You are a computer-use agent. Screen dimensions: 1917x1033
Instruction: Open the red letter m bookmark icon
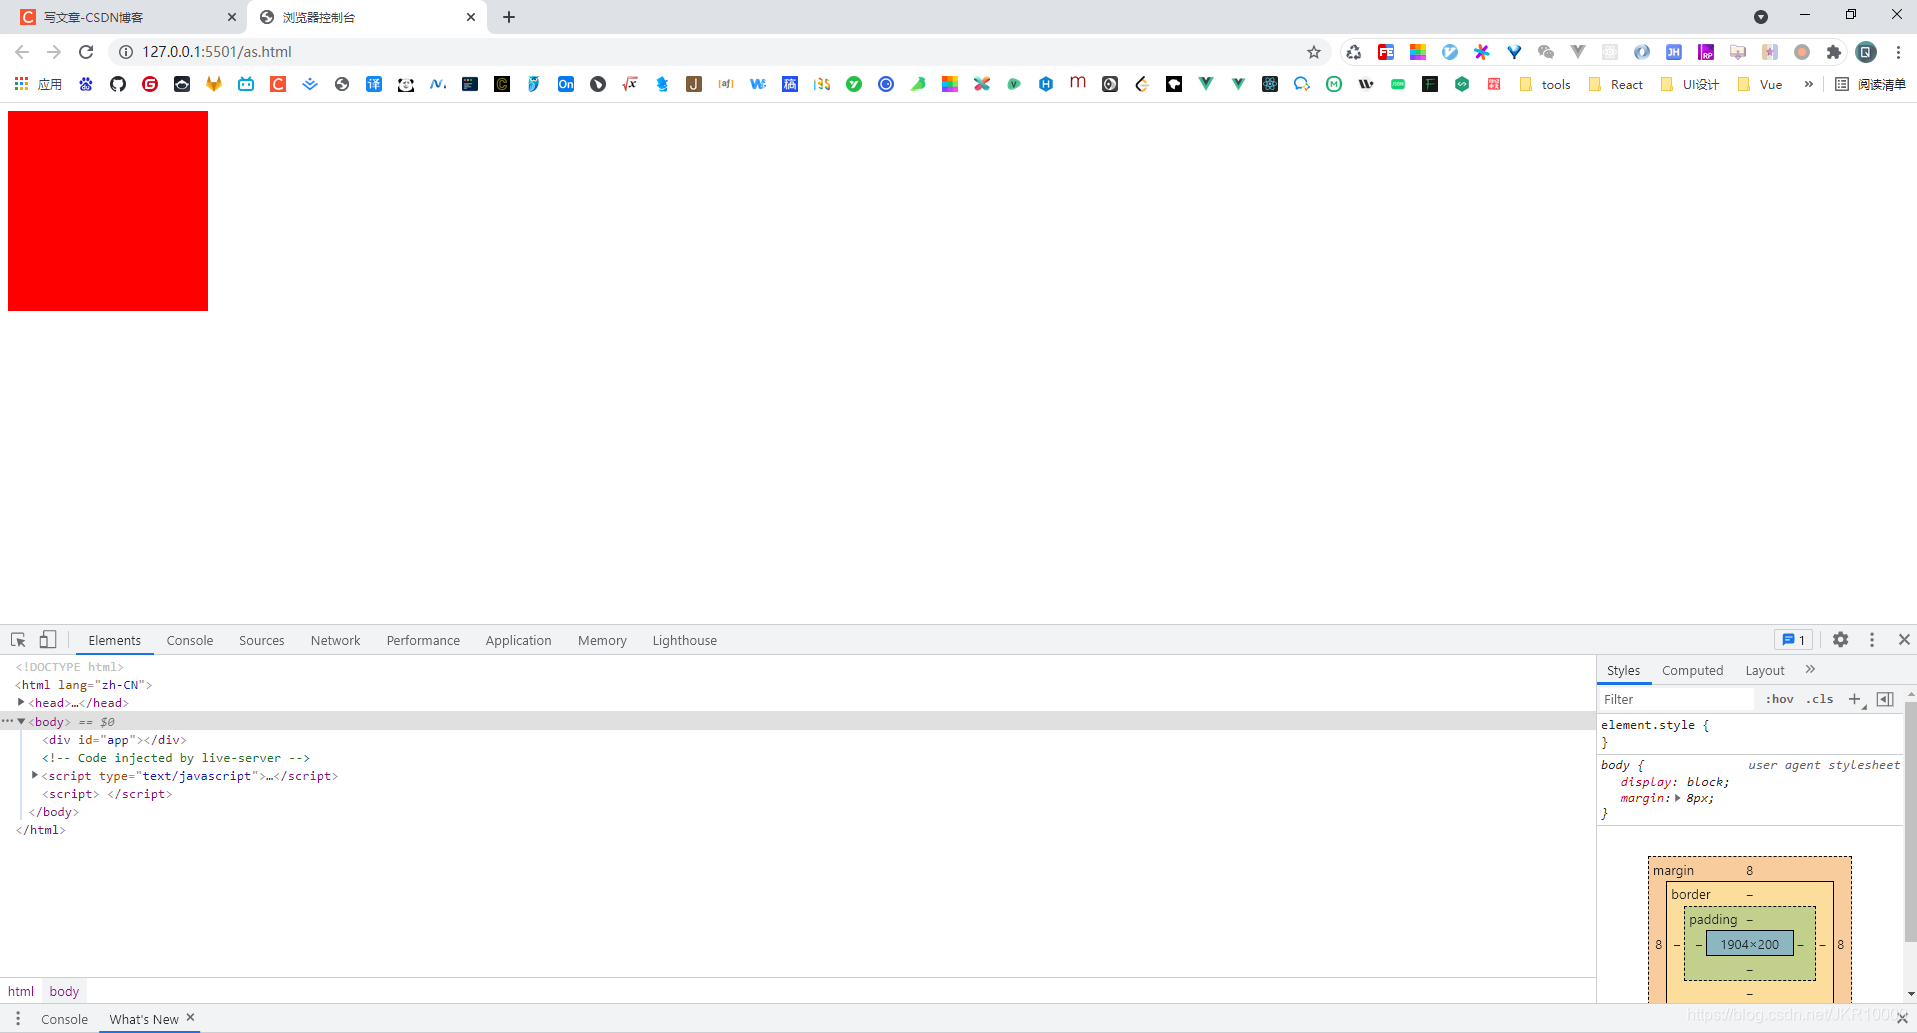click(1078, 84)
